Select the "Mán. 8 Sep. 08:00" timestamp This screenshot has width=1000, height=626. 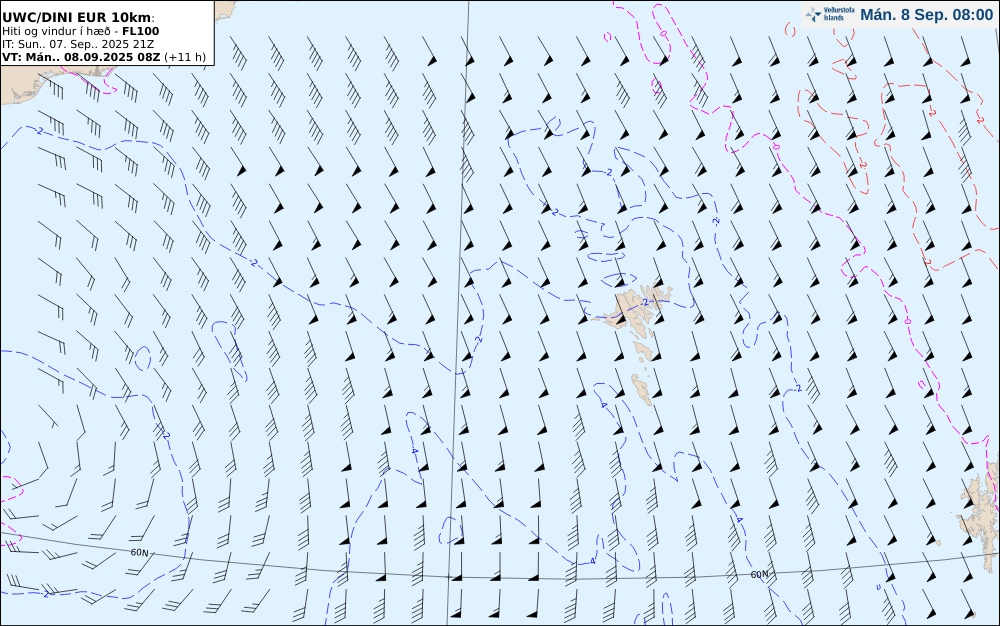point(926,15)
